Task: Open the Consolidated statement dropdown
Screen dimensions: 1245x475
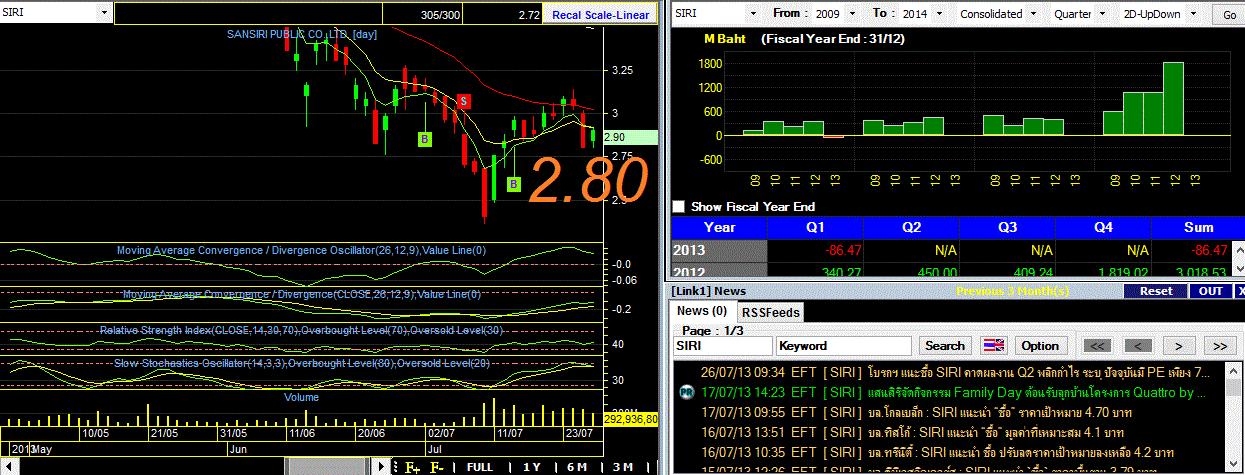Action: coord(1032,14)
